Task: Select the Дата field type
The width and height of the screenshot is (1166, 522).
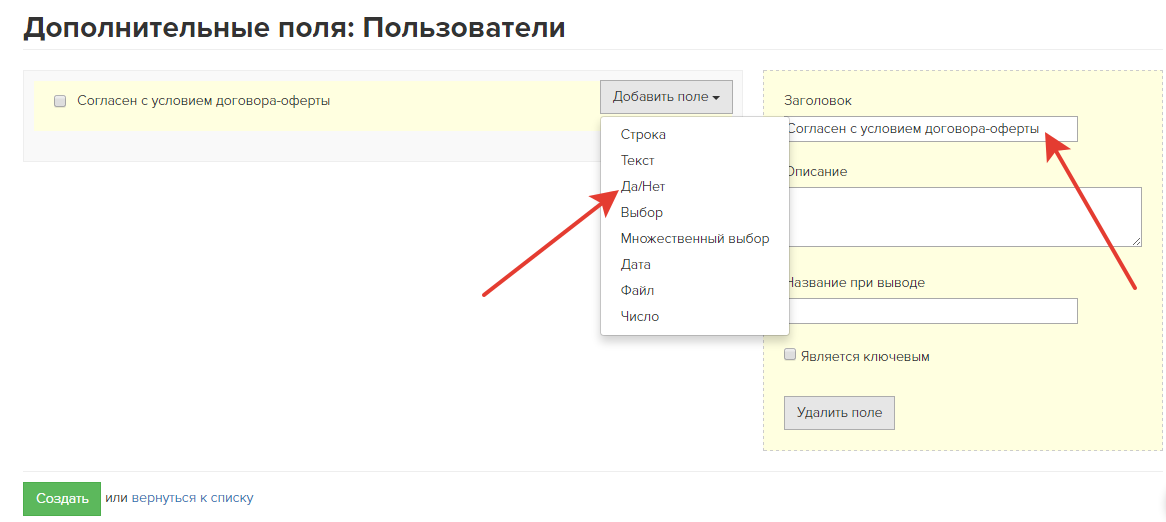Action: [x=636, y=264]
